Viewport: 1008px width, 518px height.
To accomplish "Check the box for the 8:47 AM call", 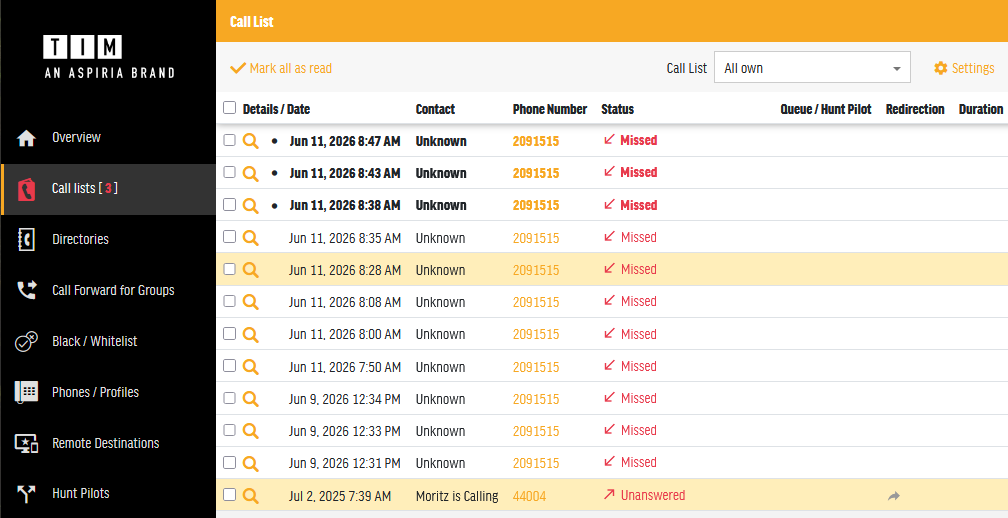I will [230, 139].
